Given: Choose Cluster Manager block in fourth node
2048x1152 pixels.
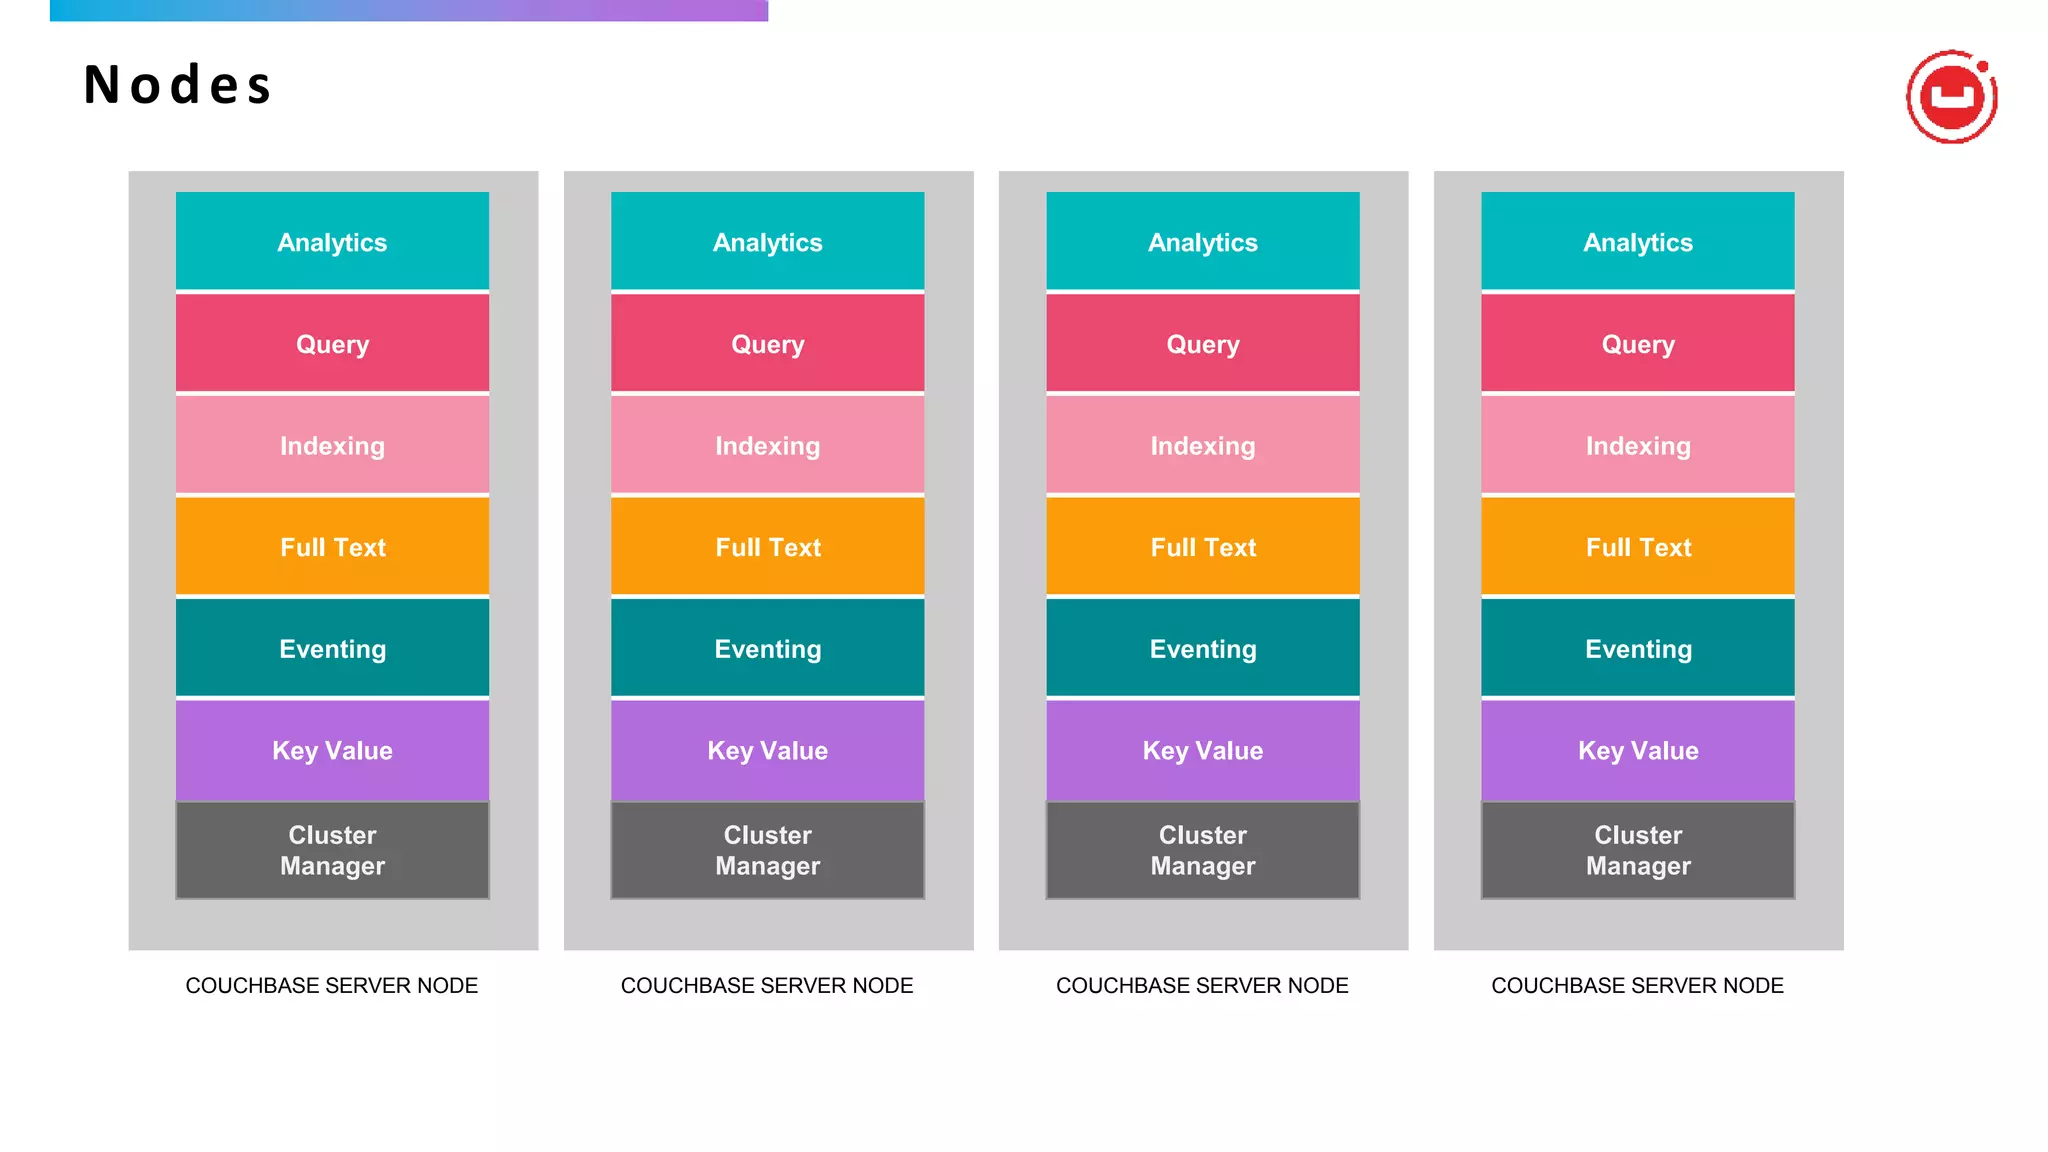Looking at the screenshot, I should 1638,850.
